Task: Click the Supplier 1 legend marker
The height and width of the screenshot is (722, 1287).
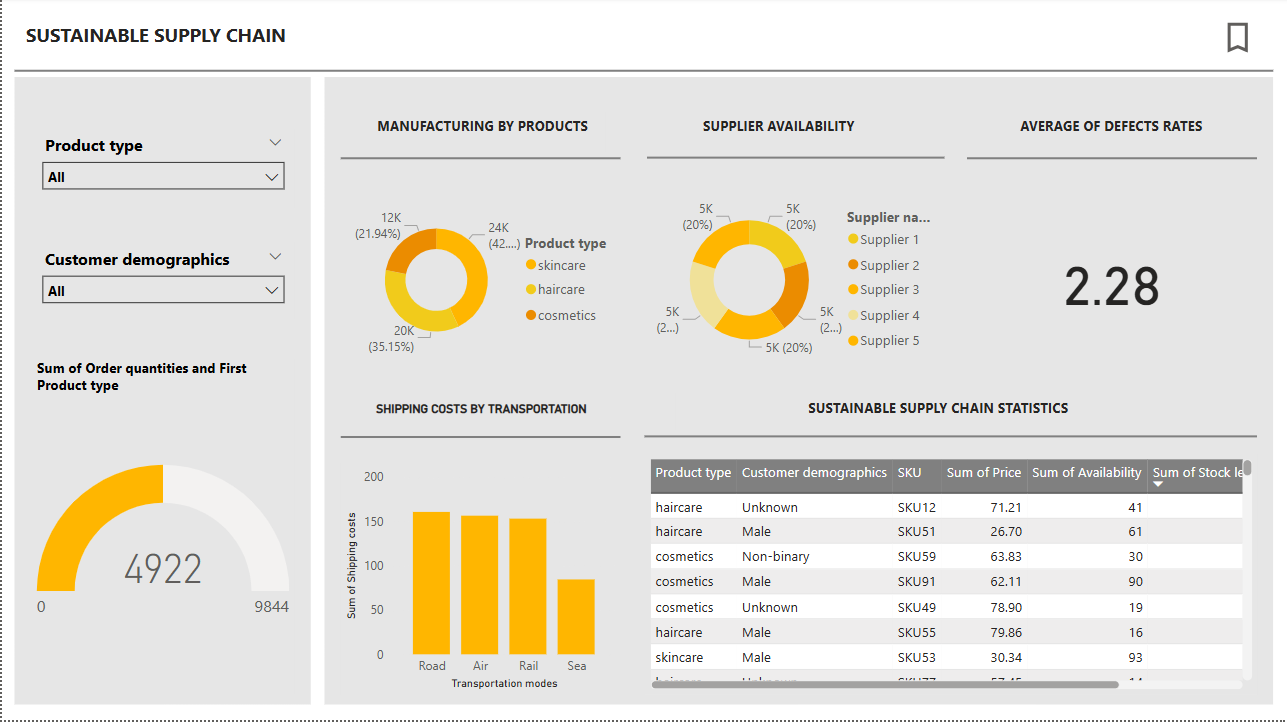Action: pos(853,239)
